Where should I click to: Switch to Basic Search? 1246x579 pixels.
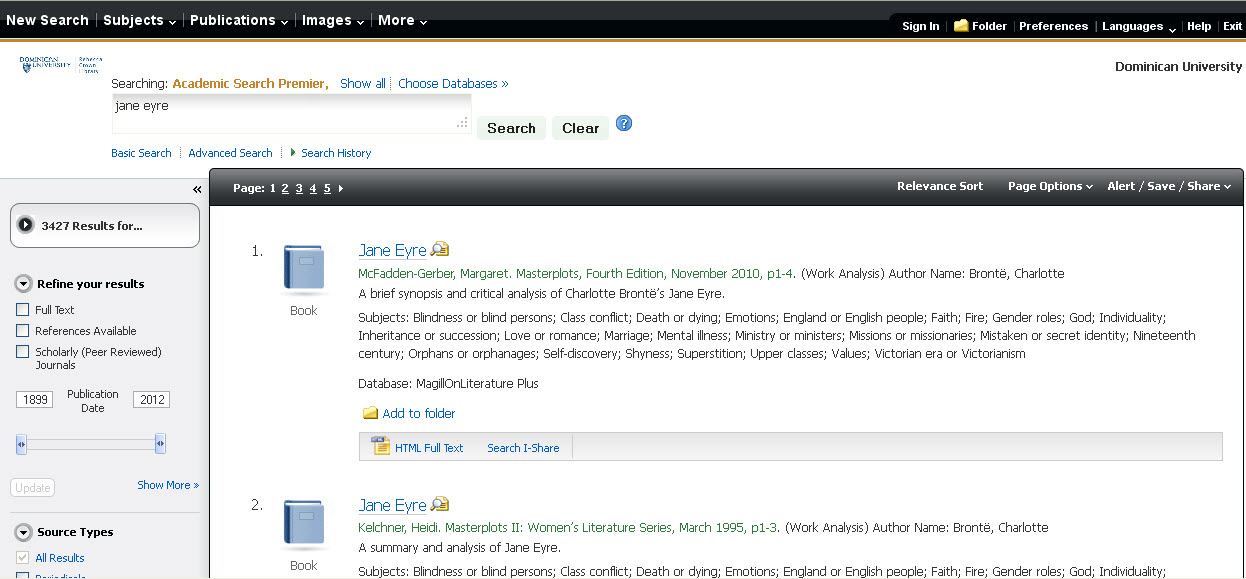[x=141, y=153]
